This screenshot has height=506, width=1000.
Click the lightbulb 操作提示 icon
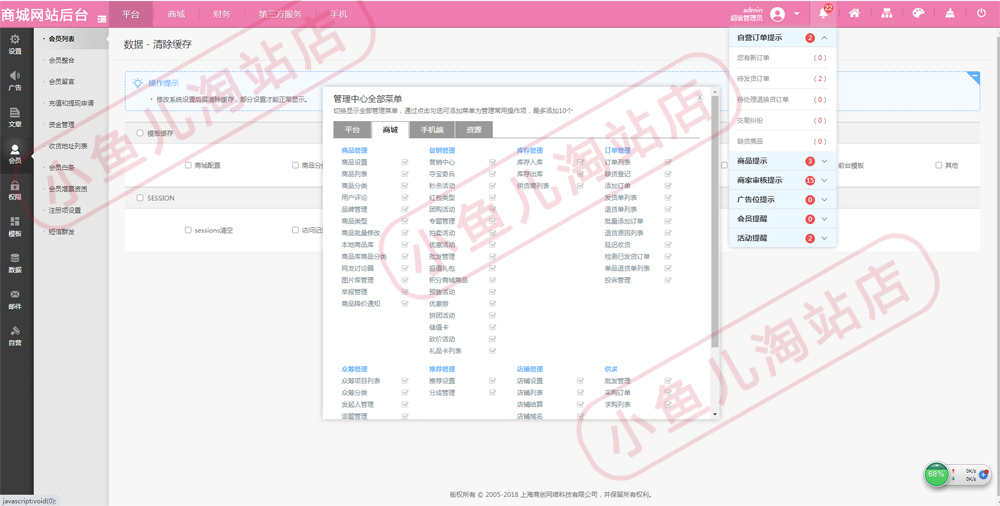(x=138, y=83)
